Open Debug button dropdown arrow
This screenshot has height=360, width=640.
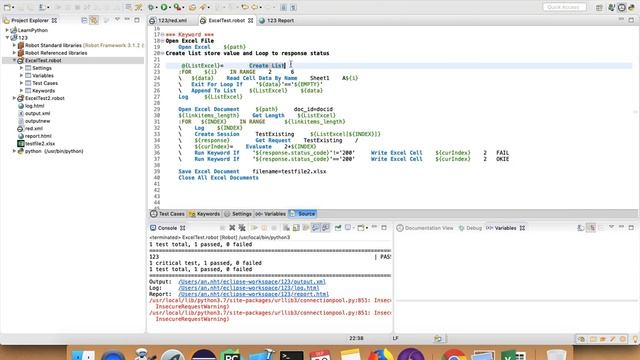pyautogui.click(x=157, y=7)
